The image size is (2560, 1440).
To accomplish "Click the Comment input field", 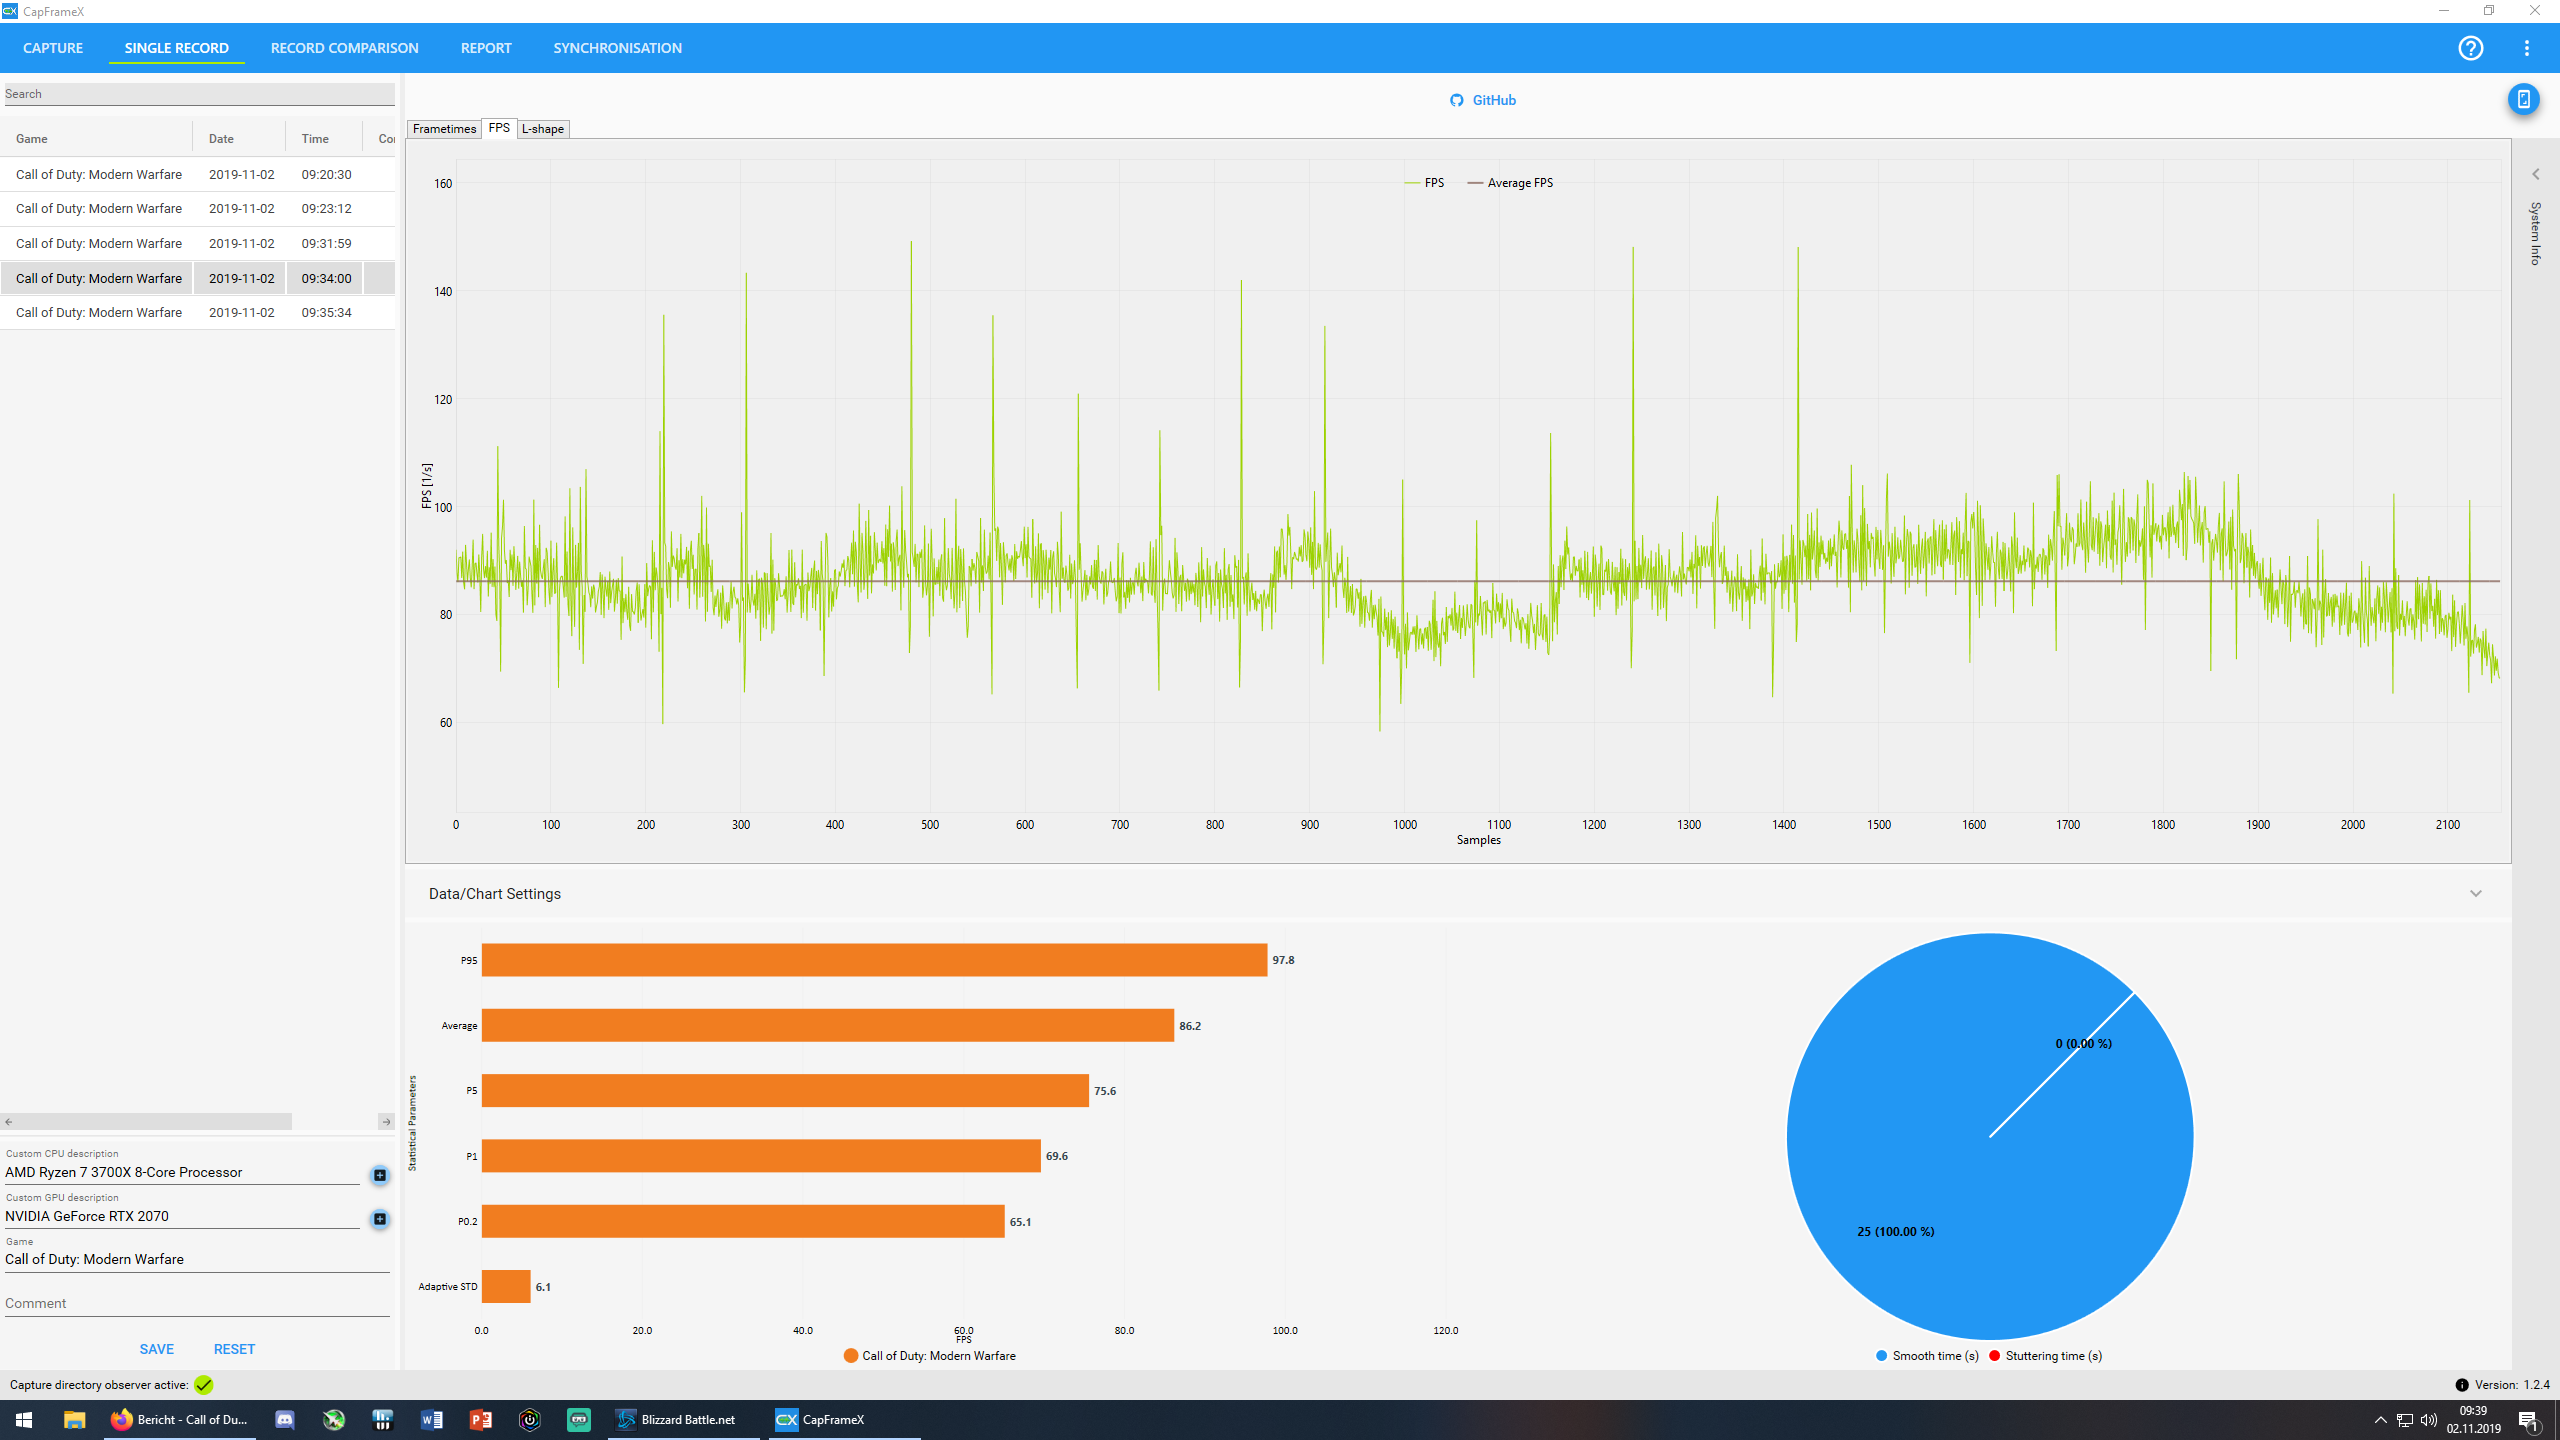I will [x=197, y=1303].
